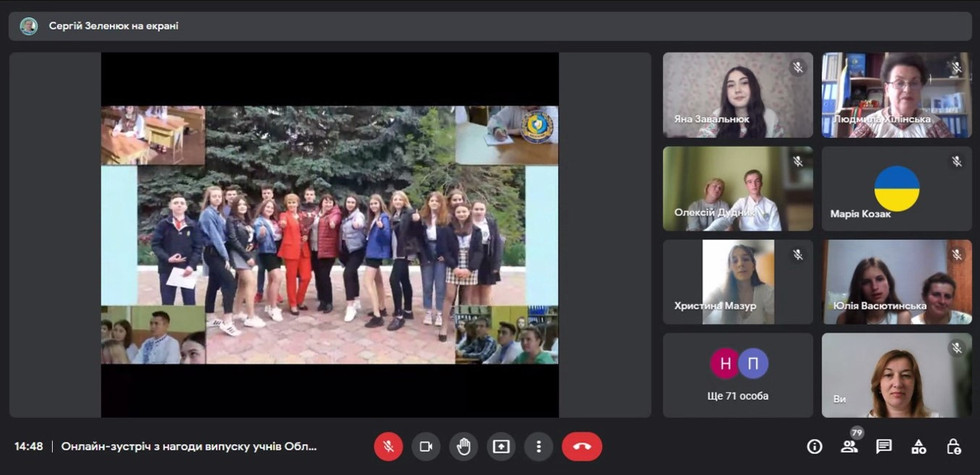980x475 pixels.
Task: Click the muted mic icon on Людмила Хілінська tile
Action: (956, 68)
